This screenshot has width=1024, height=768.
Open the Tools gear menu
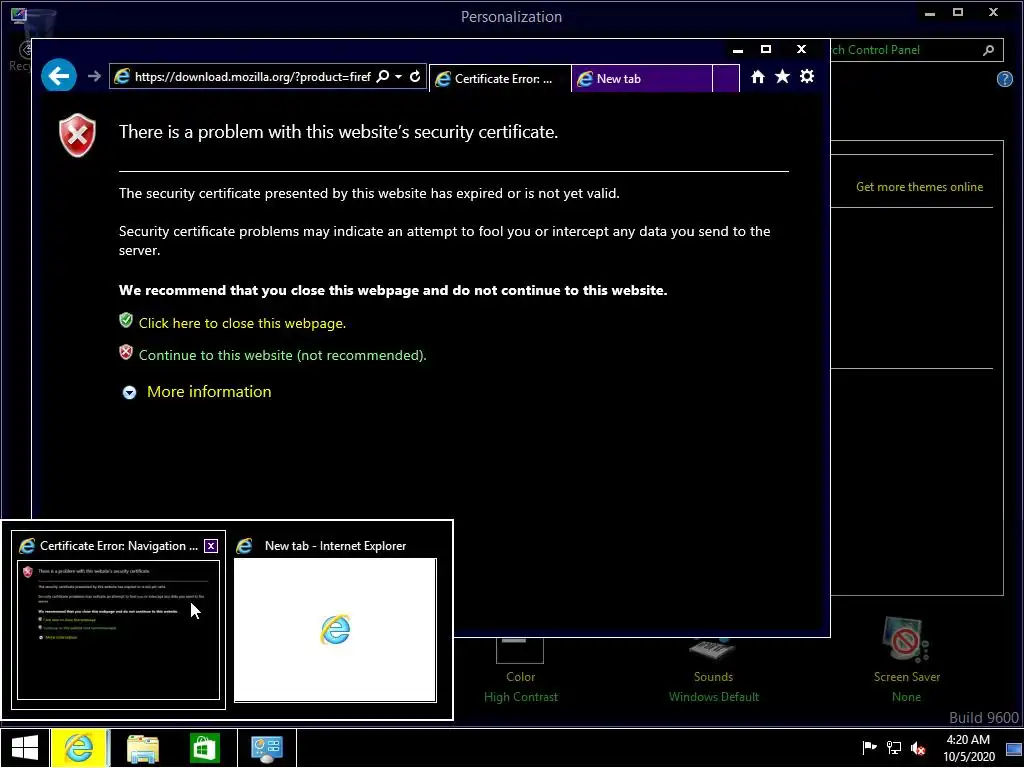coord(807,76)
